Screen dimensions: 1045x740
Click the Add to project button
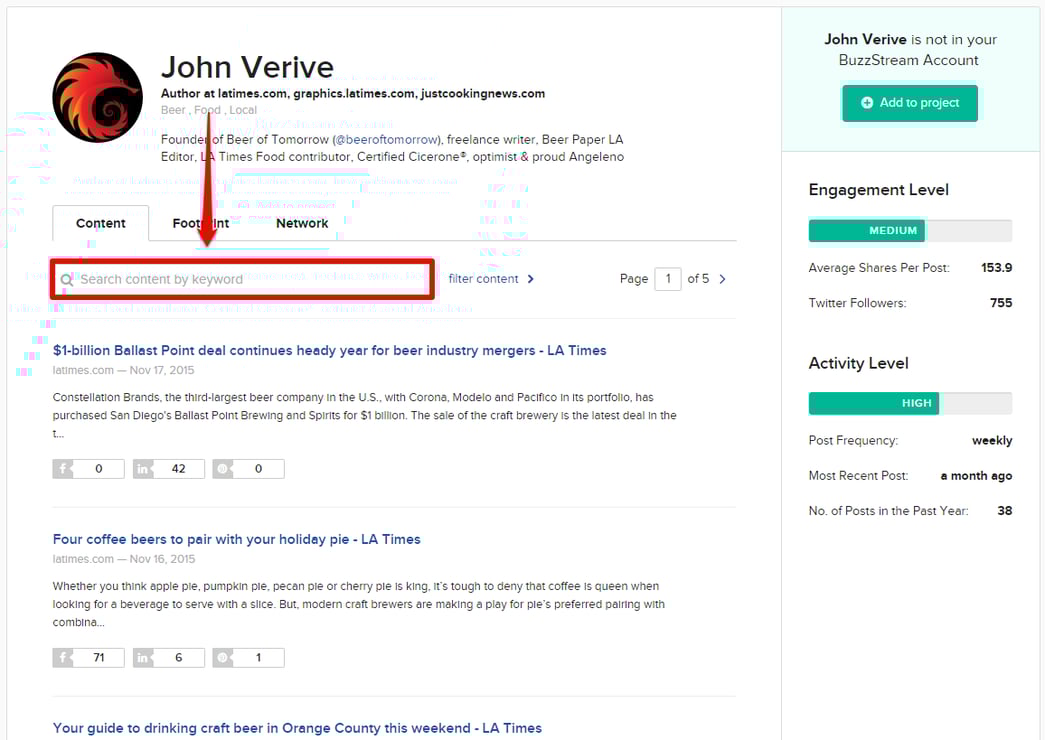909,103
